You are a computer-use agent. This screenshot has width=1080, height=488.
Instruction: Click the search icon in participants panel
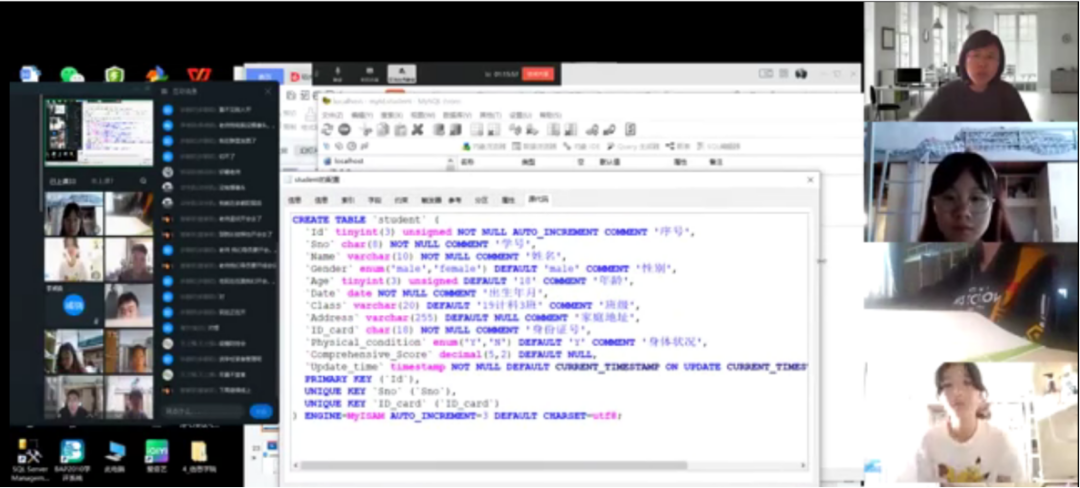pos(143,181)
